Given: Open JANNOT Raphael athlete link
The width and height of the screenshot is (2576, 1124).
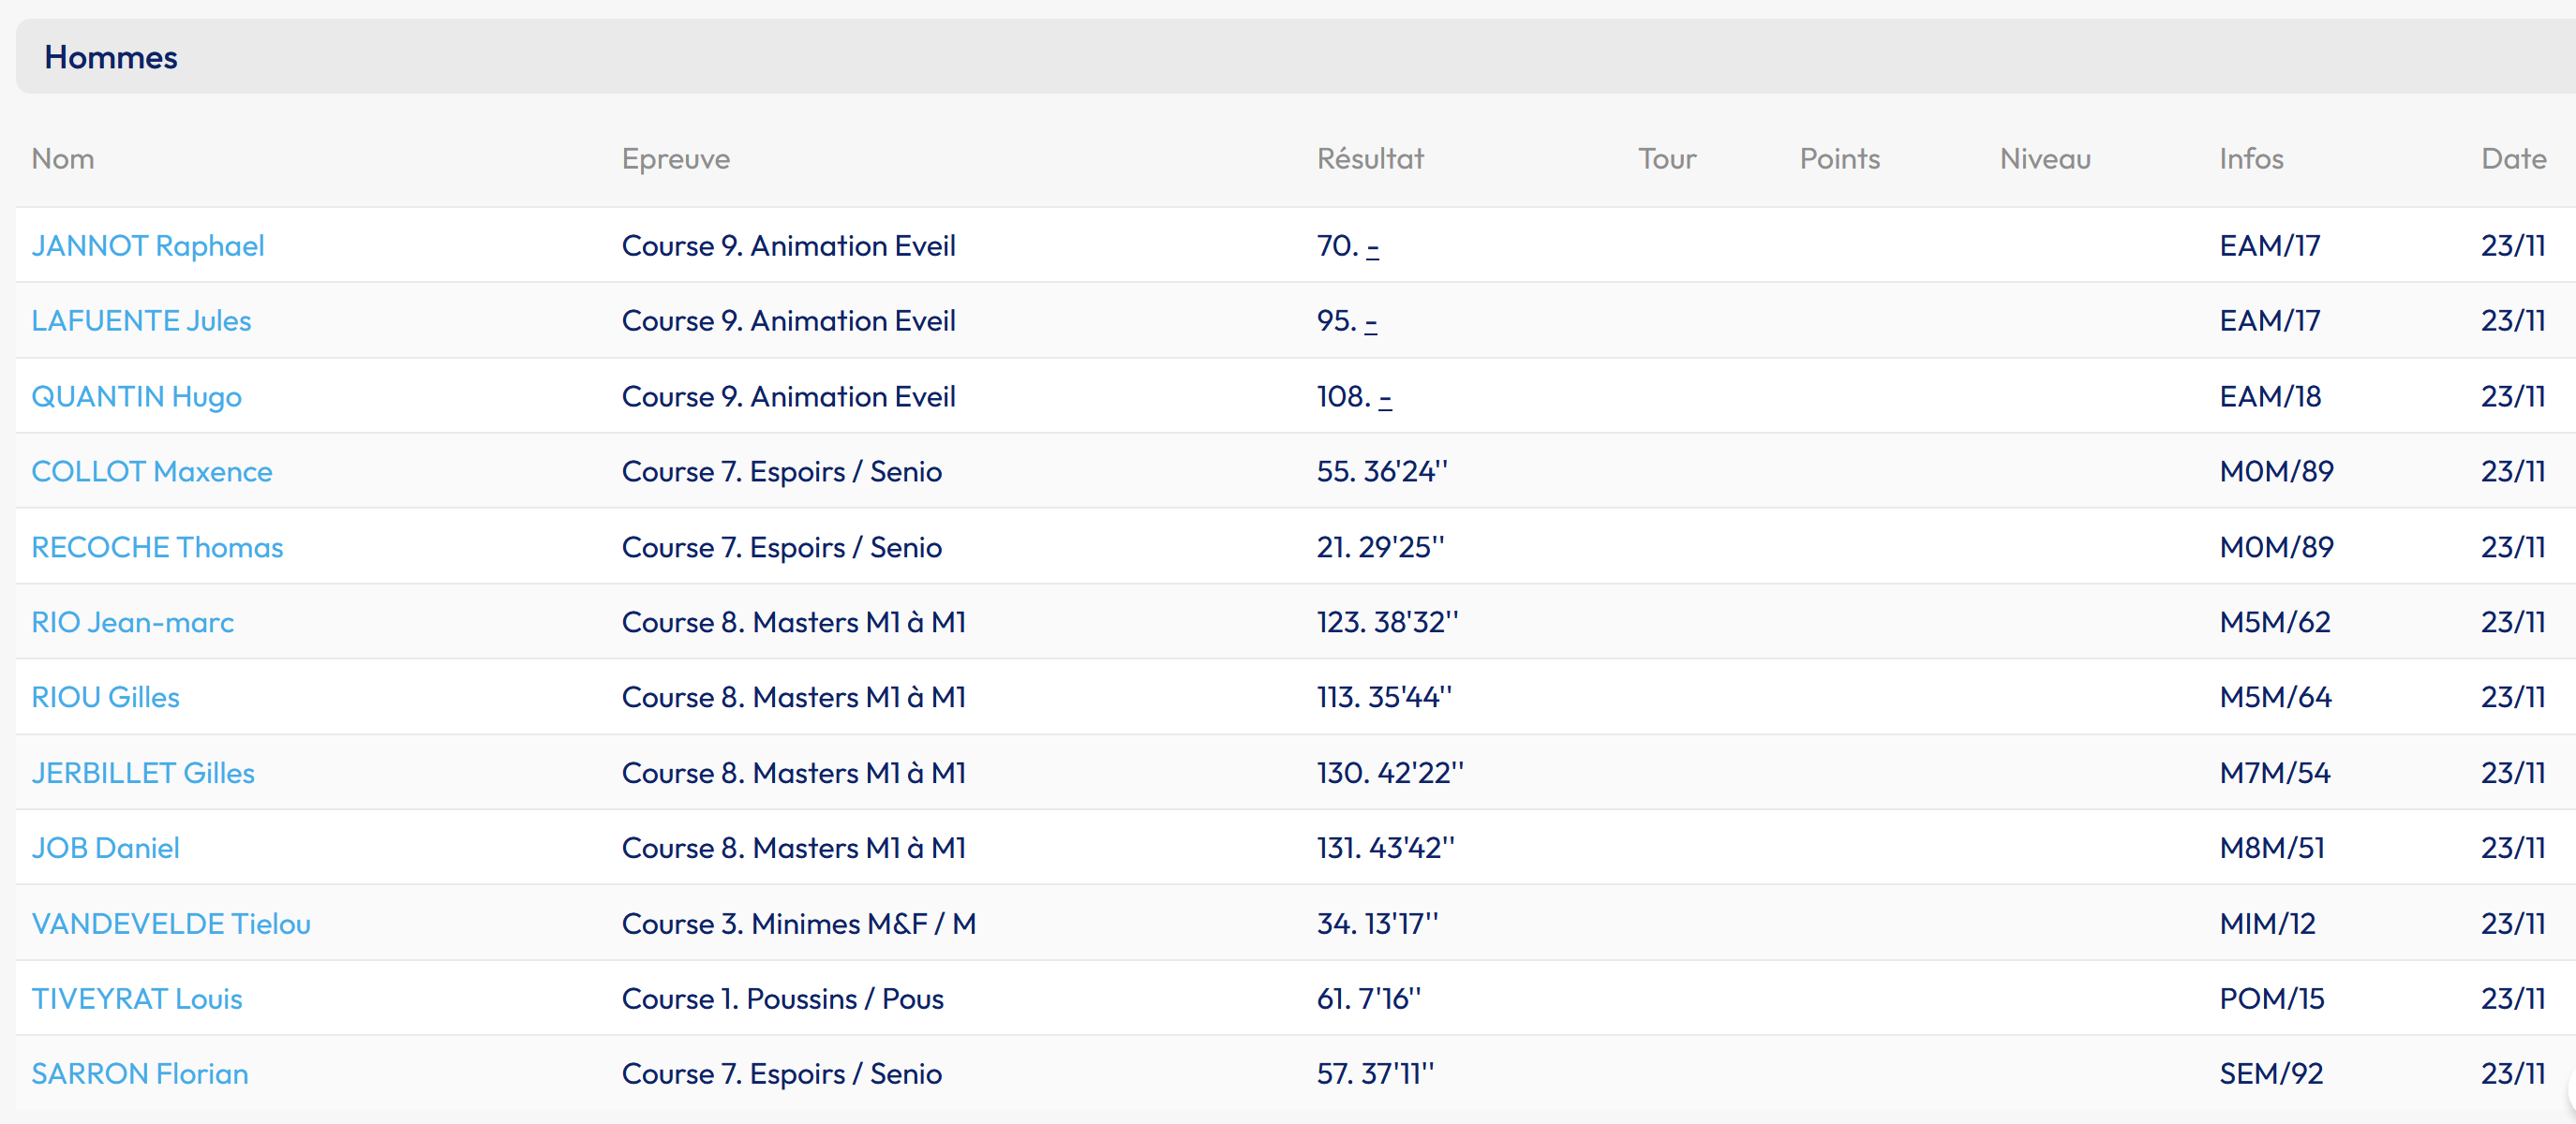Looking at the screenshot, I should (x=147, y=246).
